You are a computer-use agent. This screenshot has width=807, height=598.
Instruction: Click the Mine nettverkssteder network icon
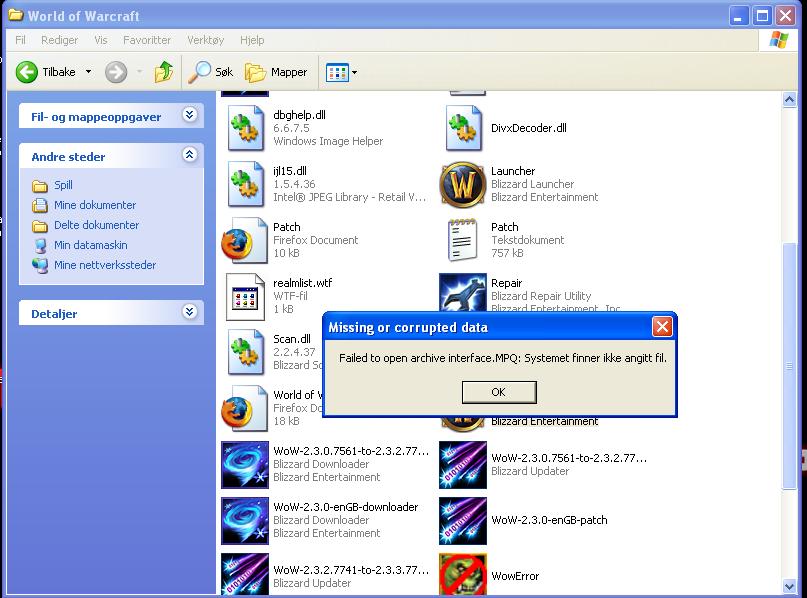point(40,266)
